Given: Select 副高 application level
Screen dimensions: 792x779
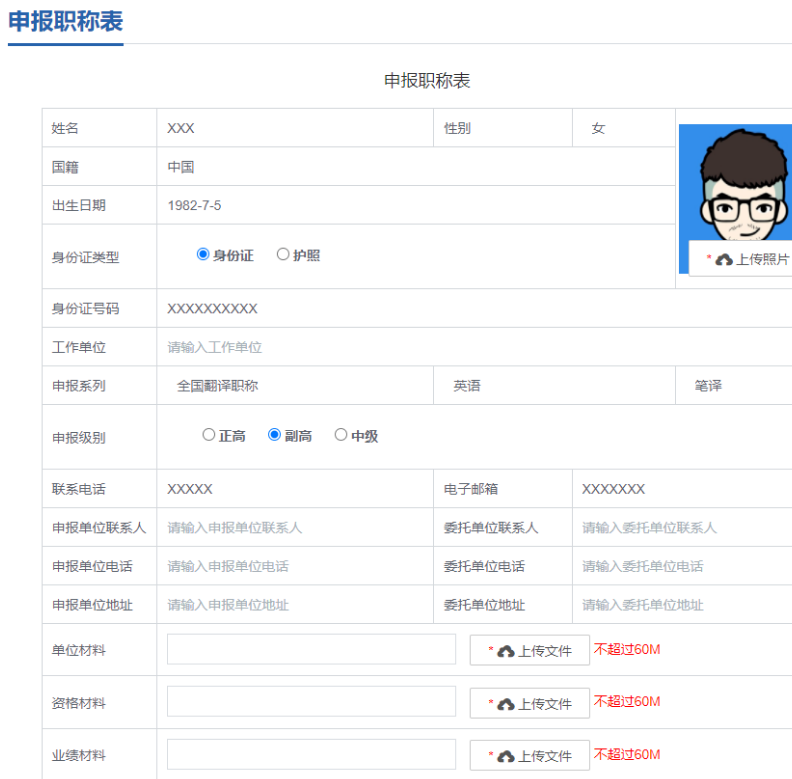Looking at the screenshot, I should point(275,435).
